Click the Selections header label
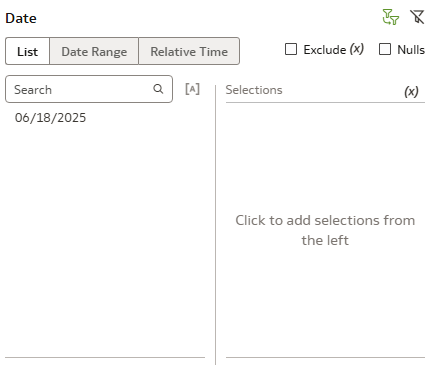This screenshot has height=365, width=432. click(254, 90)
